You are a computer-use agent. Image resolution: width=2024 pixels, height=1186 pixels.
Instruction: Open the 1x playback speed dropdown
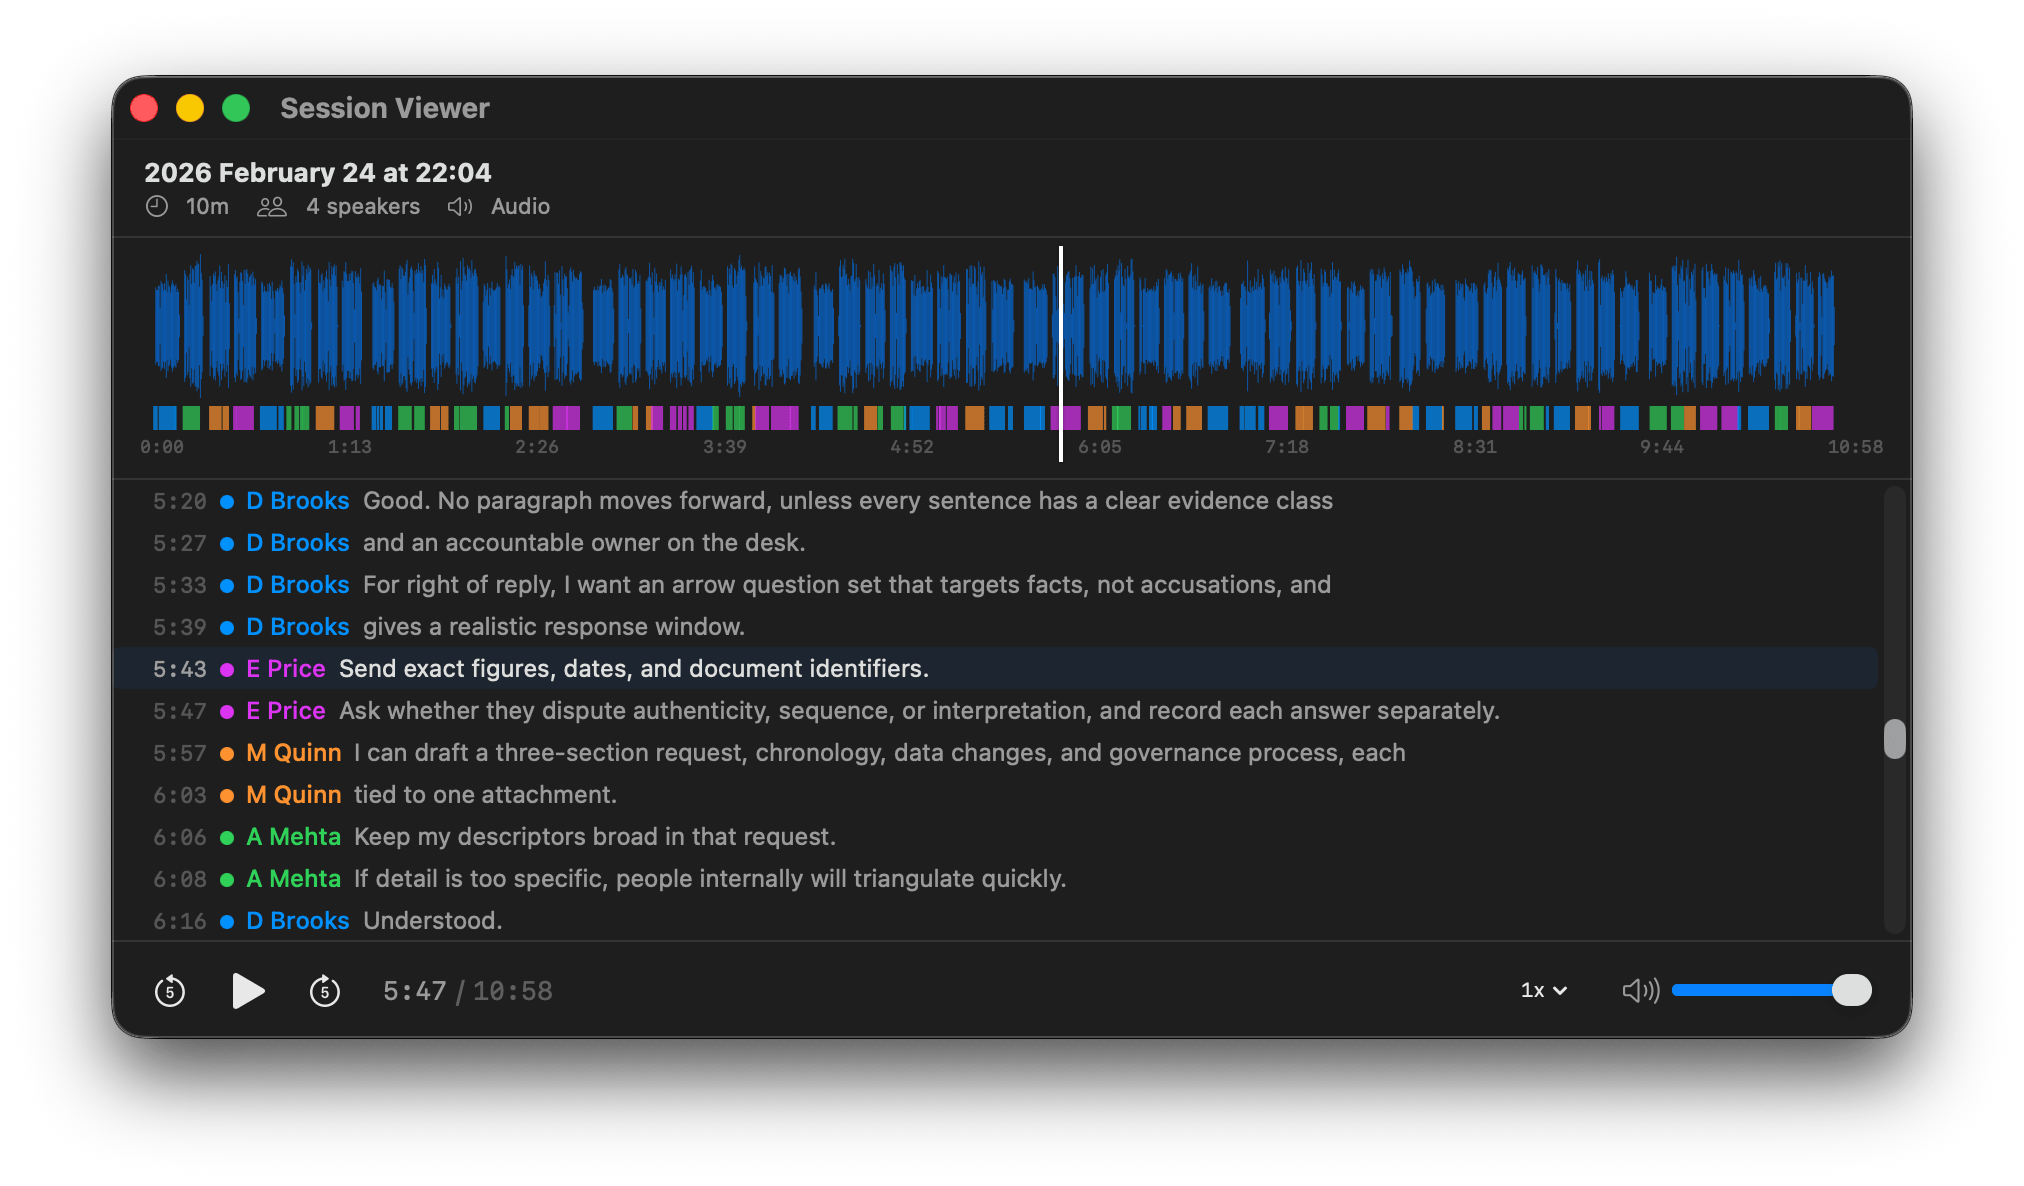[1541, 990]
